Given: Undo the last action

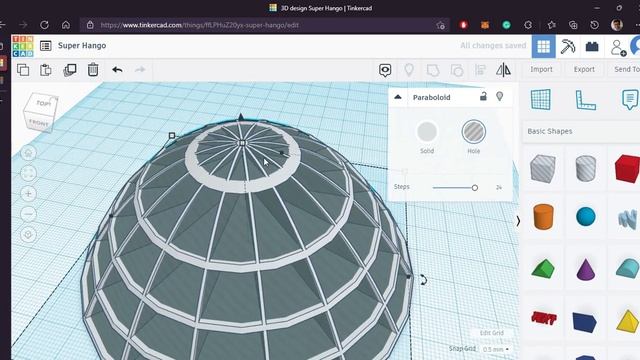Looking at the screenshot, I should (x=117, y=70).
